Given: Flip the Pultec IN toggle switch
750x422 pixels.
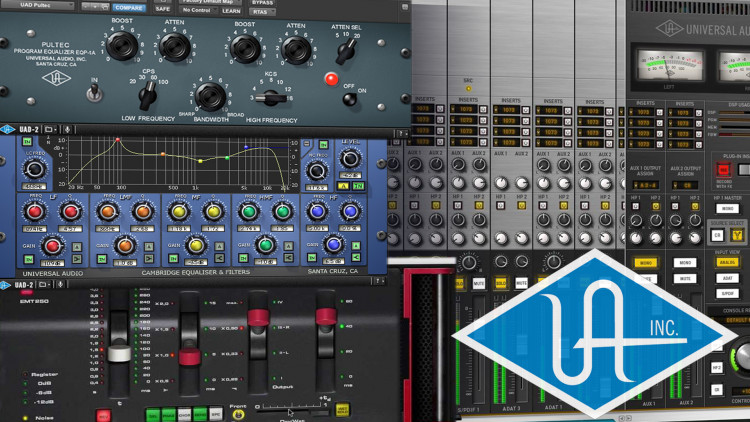Looking at the screenshot, I should click(x=93, y=92).
